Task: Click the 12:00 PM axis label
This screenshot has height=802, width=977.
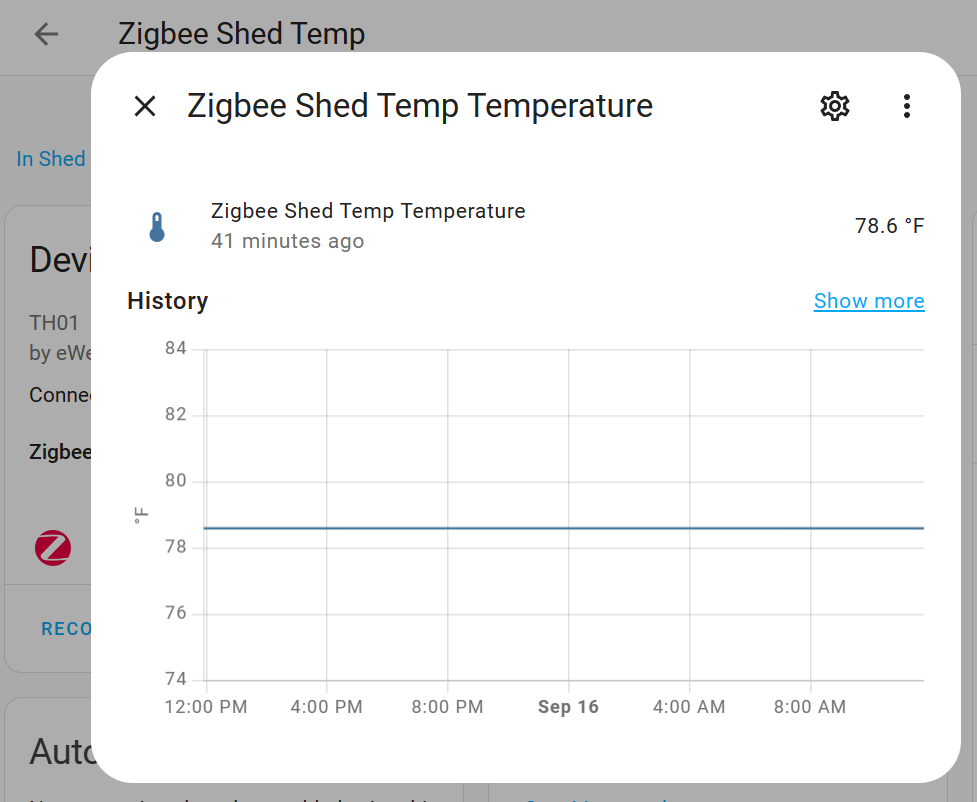Action: coord(205,706)
